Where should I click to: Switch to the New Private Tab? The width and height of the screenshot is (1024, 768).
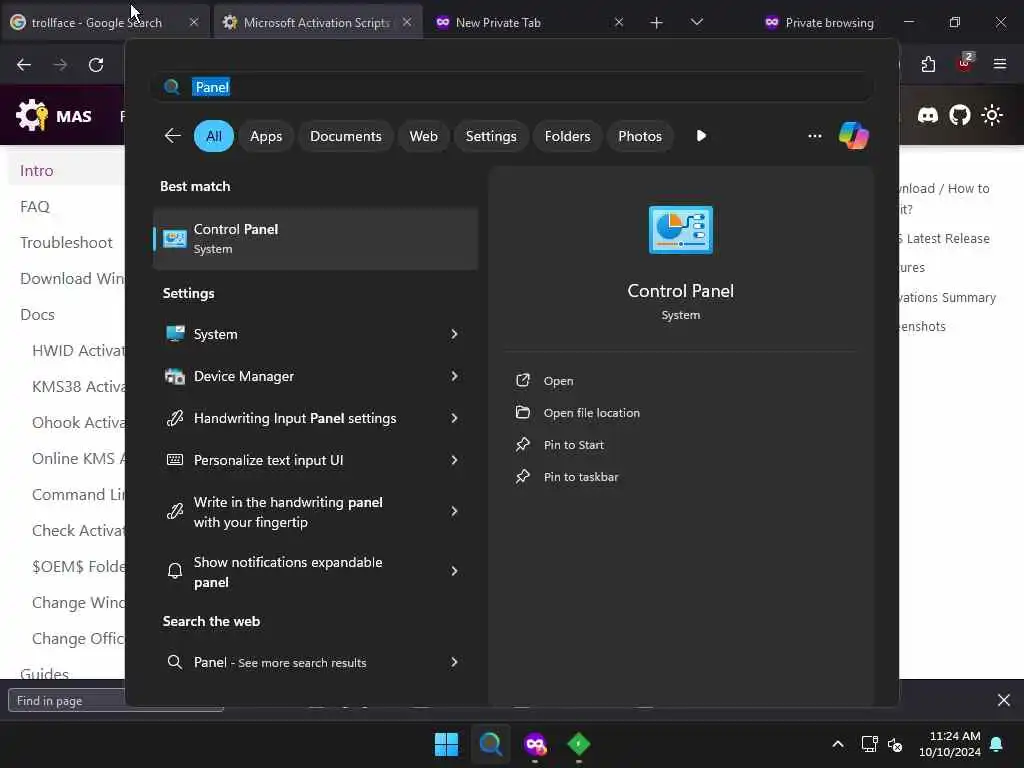click(x=498, y=23)
